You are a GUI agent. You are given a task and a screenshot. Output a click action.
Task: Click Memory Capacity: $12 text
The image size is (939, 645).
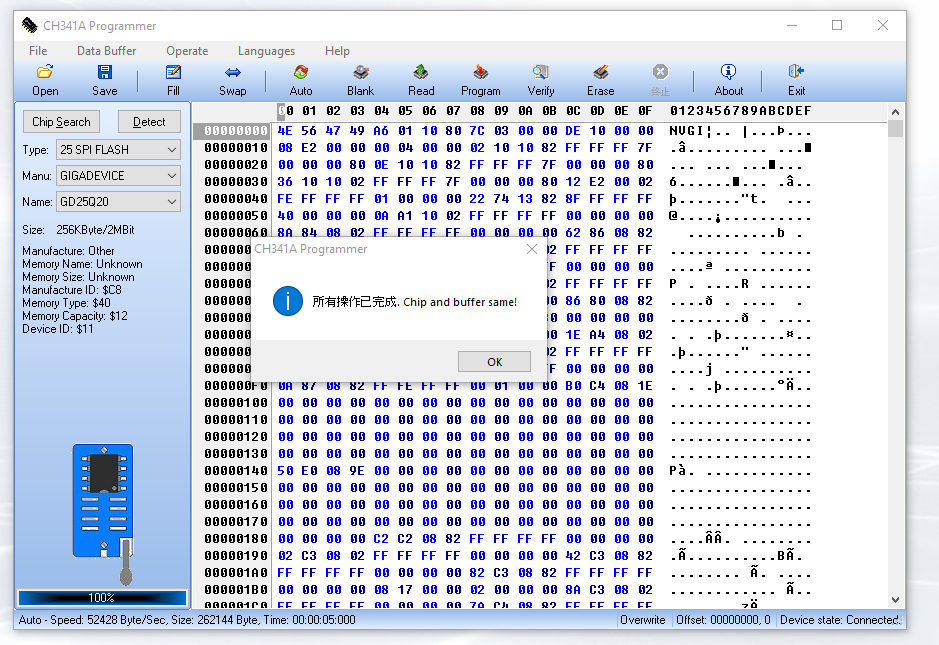point(75,316)
